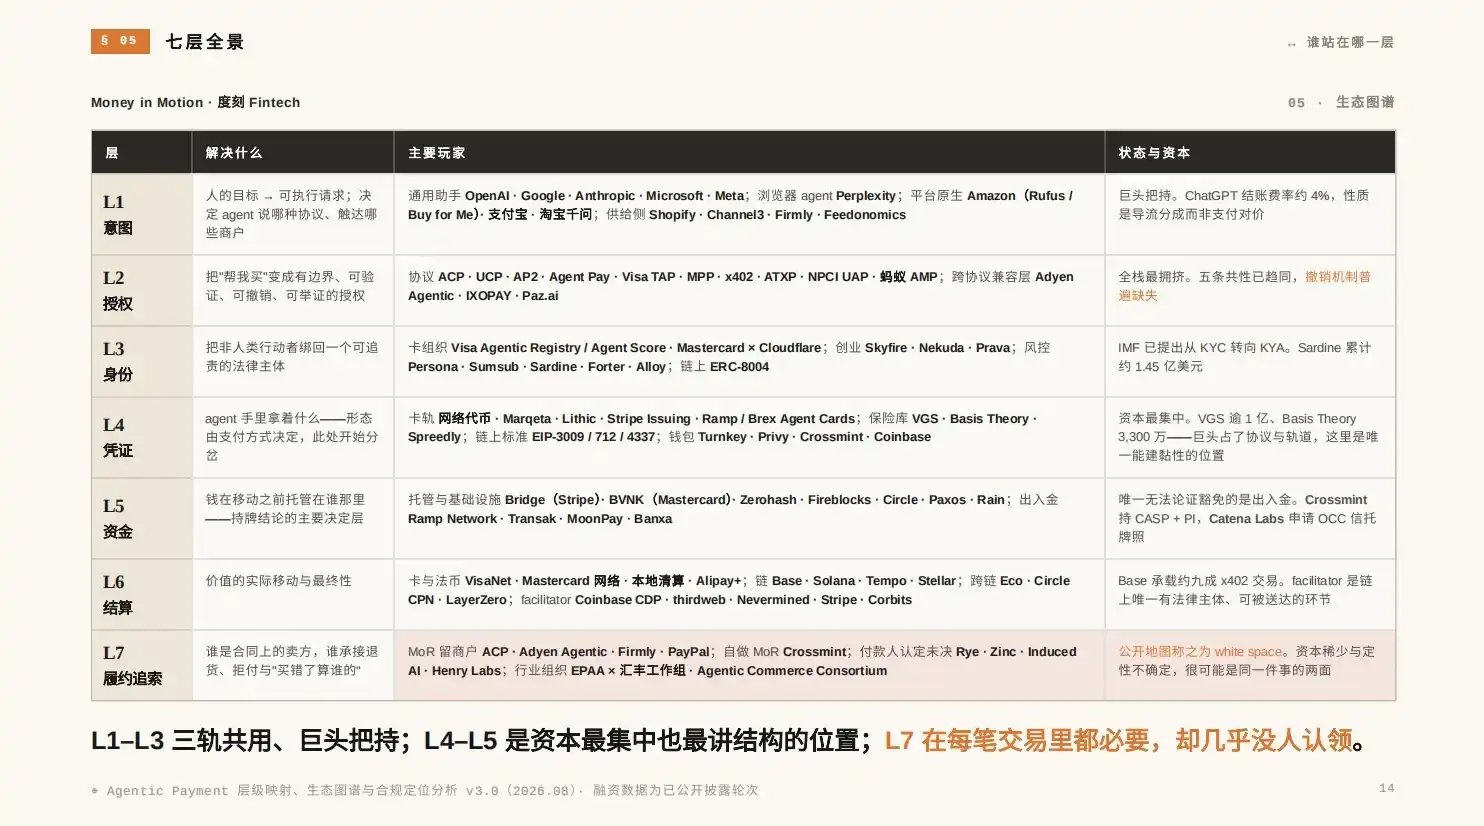Screen dimensions: 1484x826
Task: Select the orange summary "L7 在每笔交易里都必要"
Action: coord(1017,741)
